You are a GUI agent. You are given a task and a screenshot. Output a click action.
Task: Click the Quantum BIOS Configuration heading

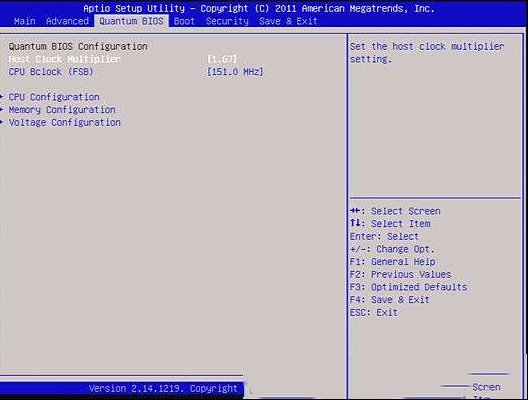point(78,46)
